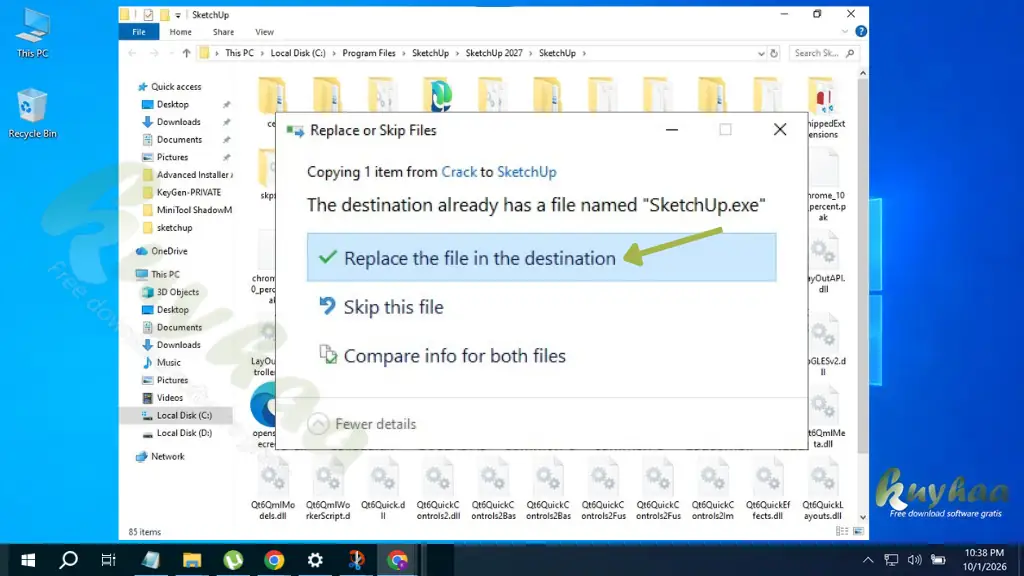Open Explorer help question mark icon
The width and height of the screenshot is (1024, 576).
[861, 31]
